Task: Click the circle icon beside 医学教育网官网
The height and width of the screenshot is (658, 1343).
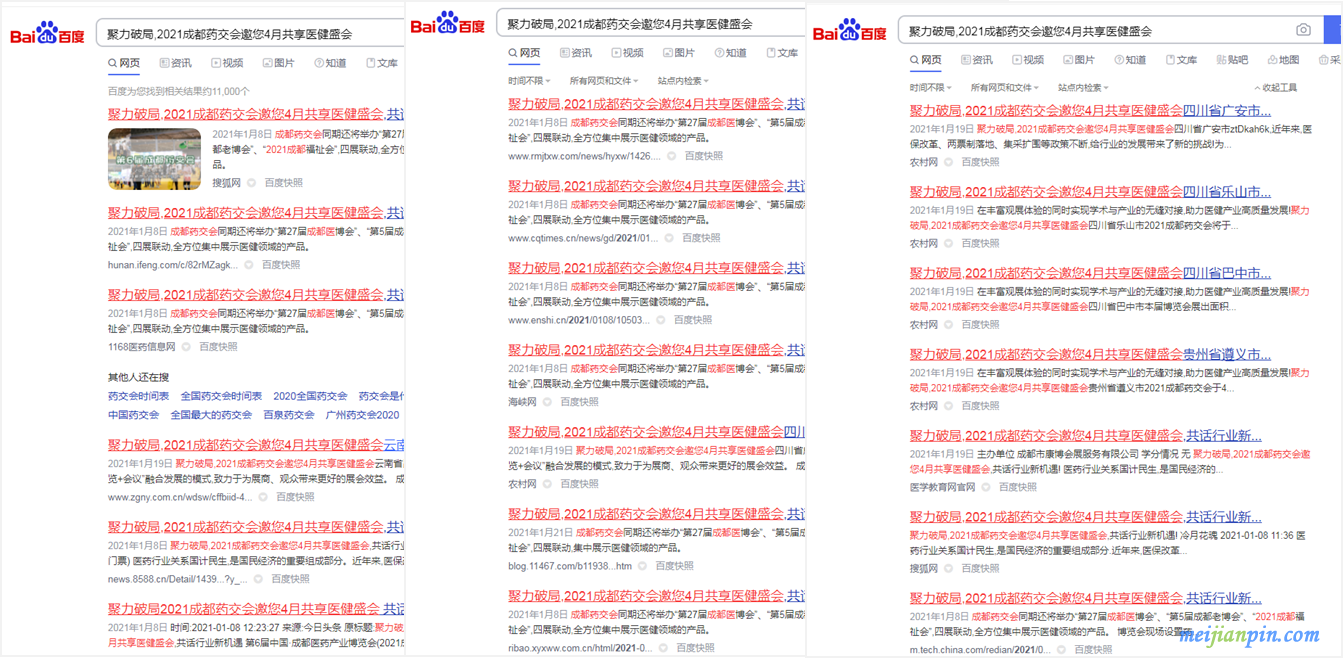Action: (986, 487)
